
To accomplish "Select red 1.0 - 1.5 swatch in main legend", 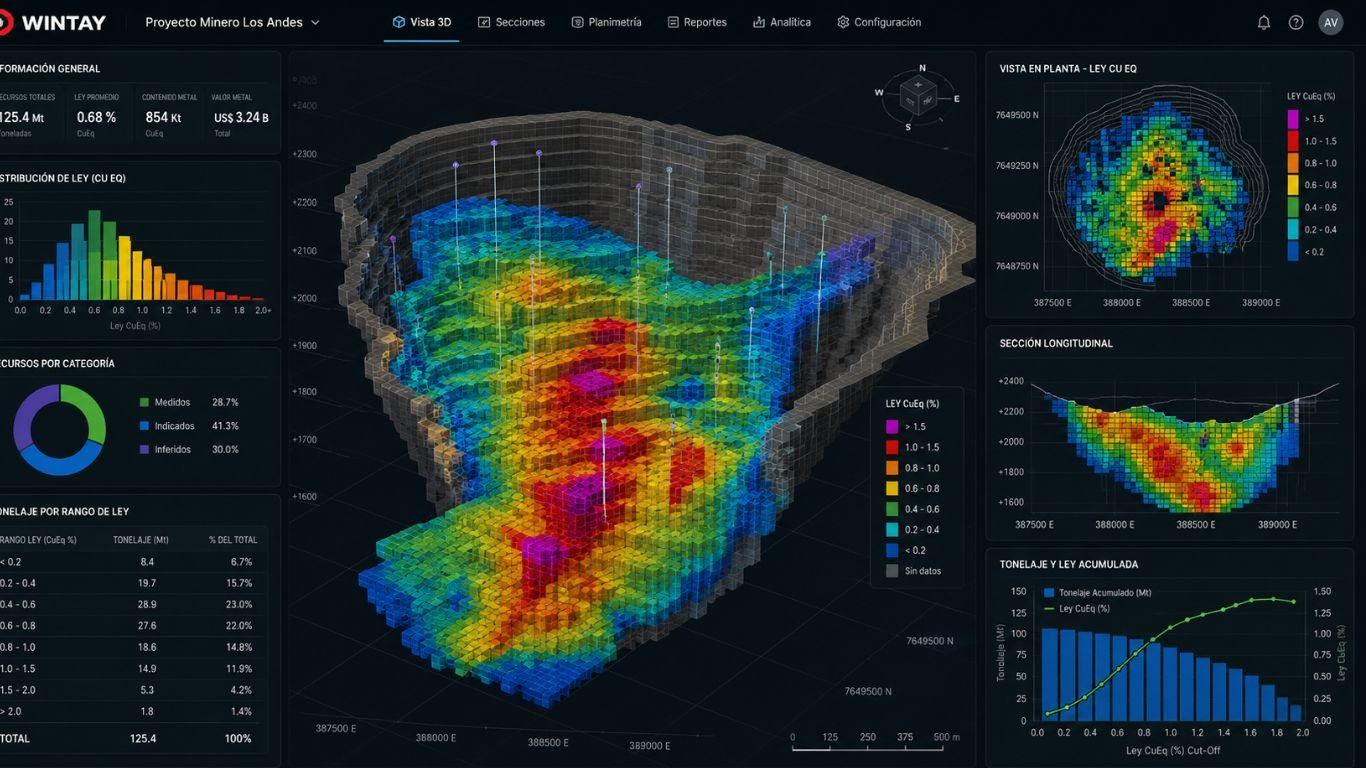I will tap(892, 447).
